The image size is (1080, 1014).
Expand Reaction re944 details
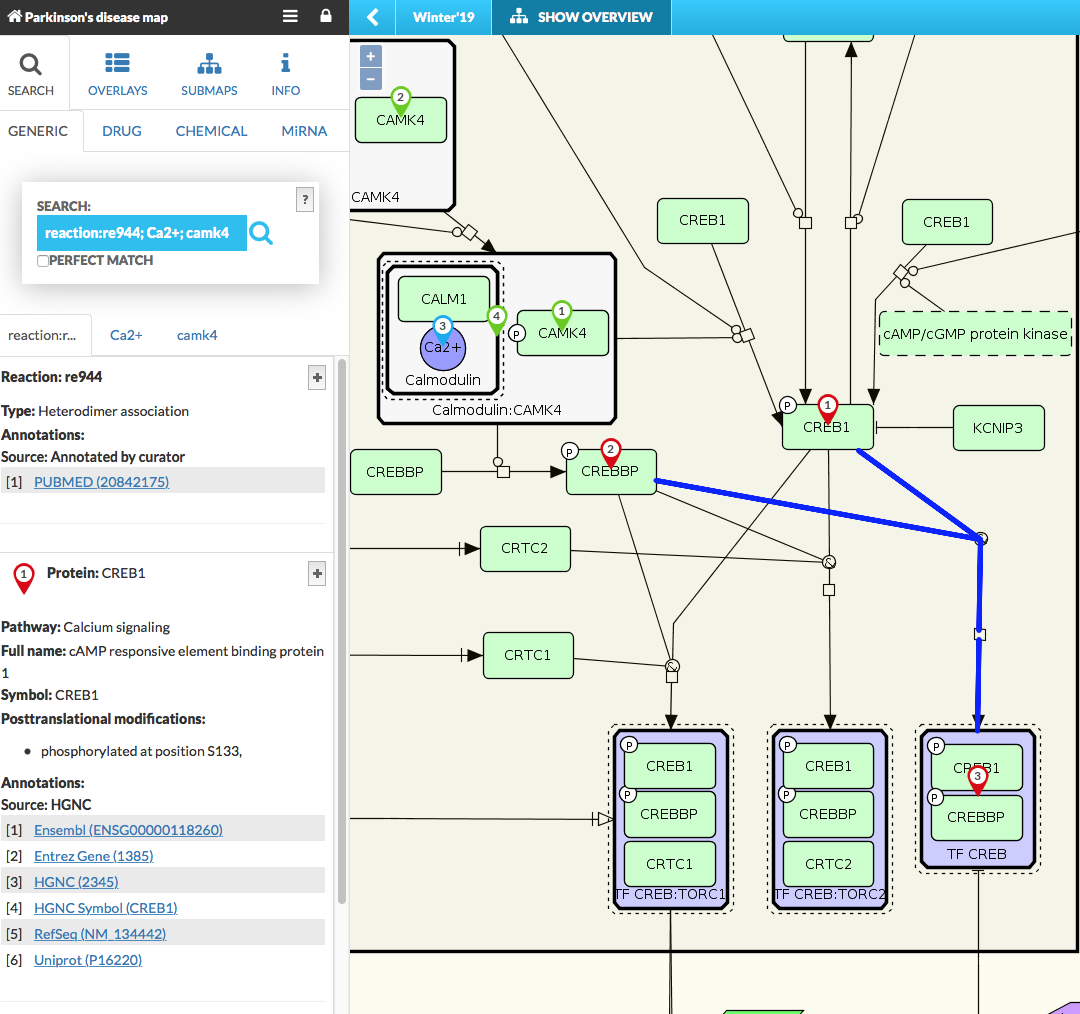(317, 377)
